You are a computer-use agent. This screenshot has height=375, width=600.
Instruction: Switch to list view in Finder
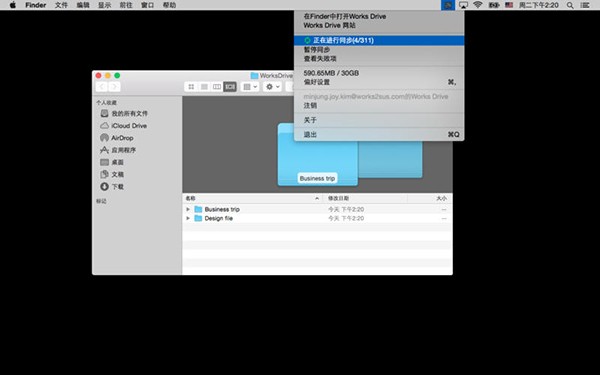coord(204,87)
